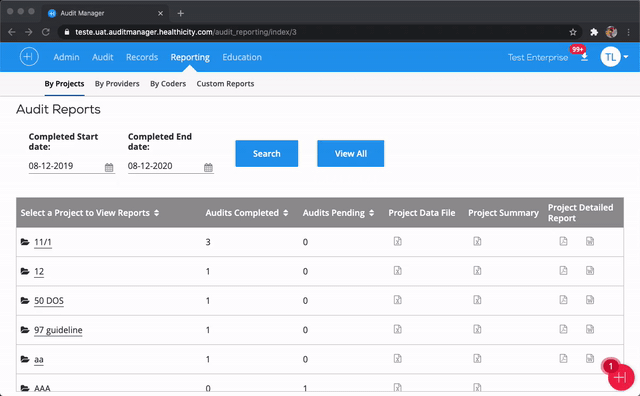
Task: Click the Healthicity logo in the top navigation bar
Action: 29,57
